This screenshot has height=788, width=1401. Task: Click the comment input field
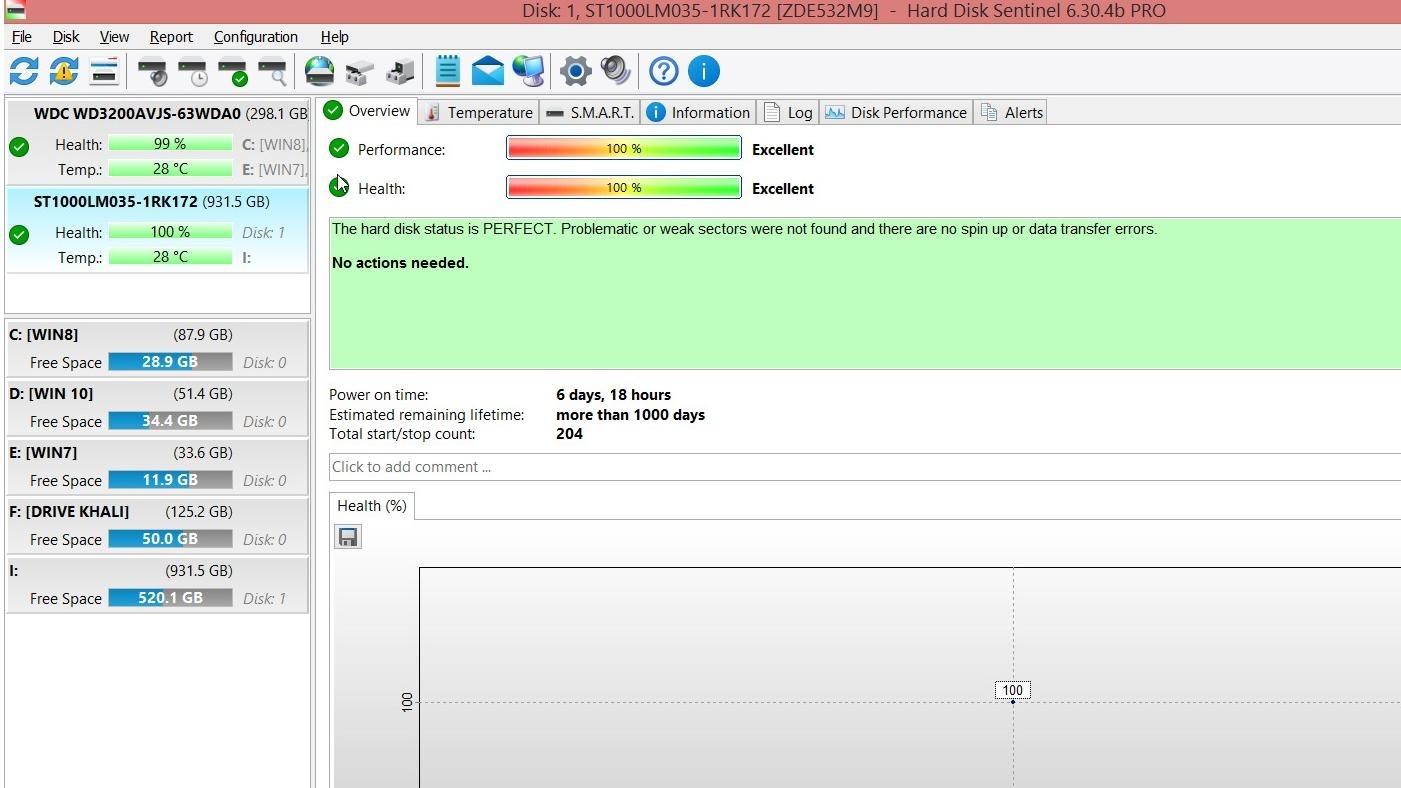(860, 467)
